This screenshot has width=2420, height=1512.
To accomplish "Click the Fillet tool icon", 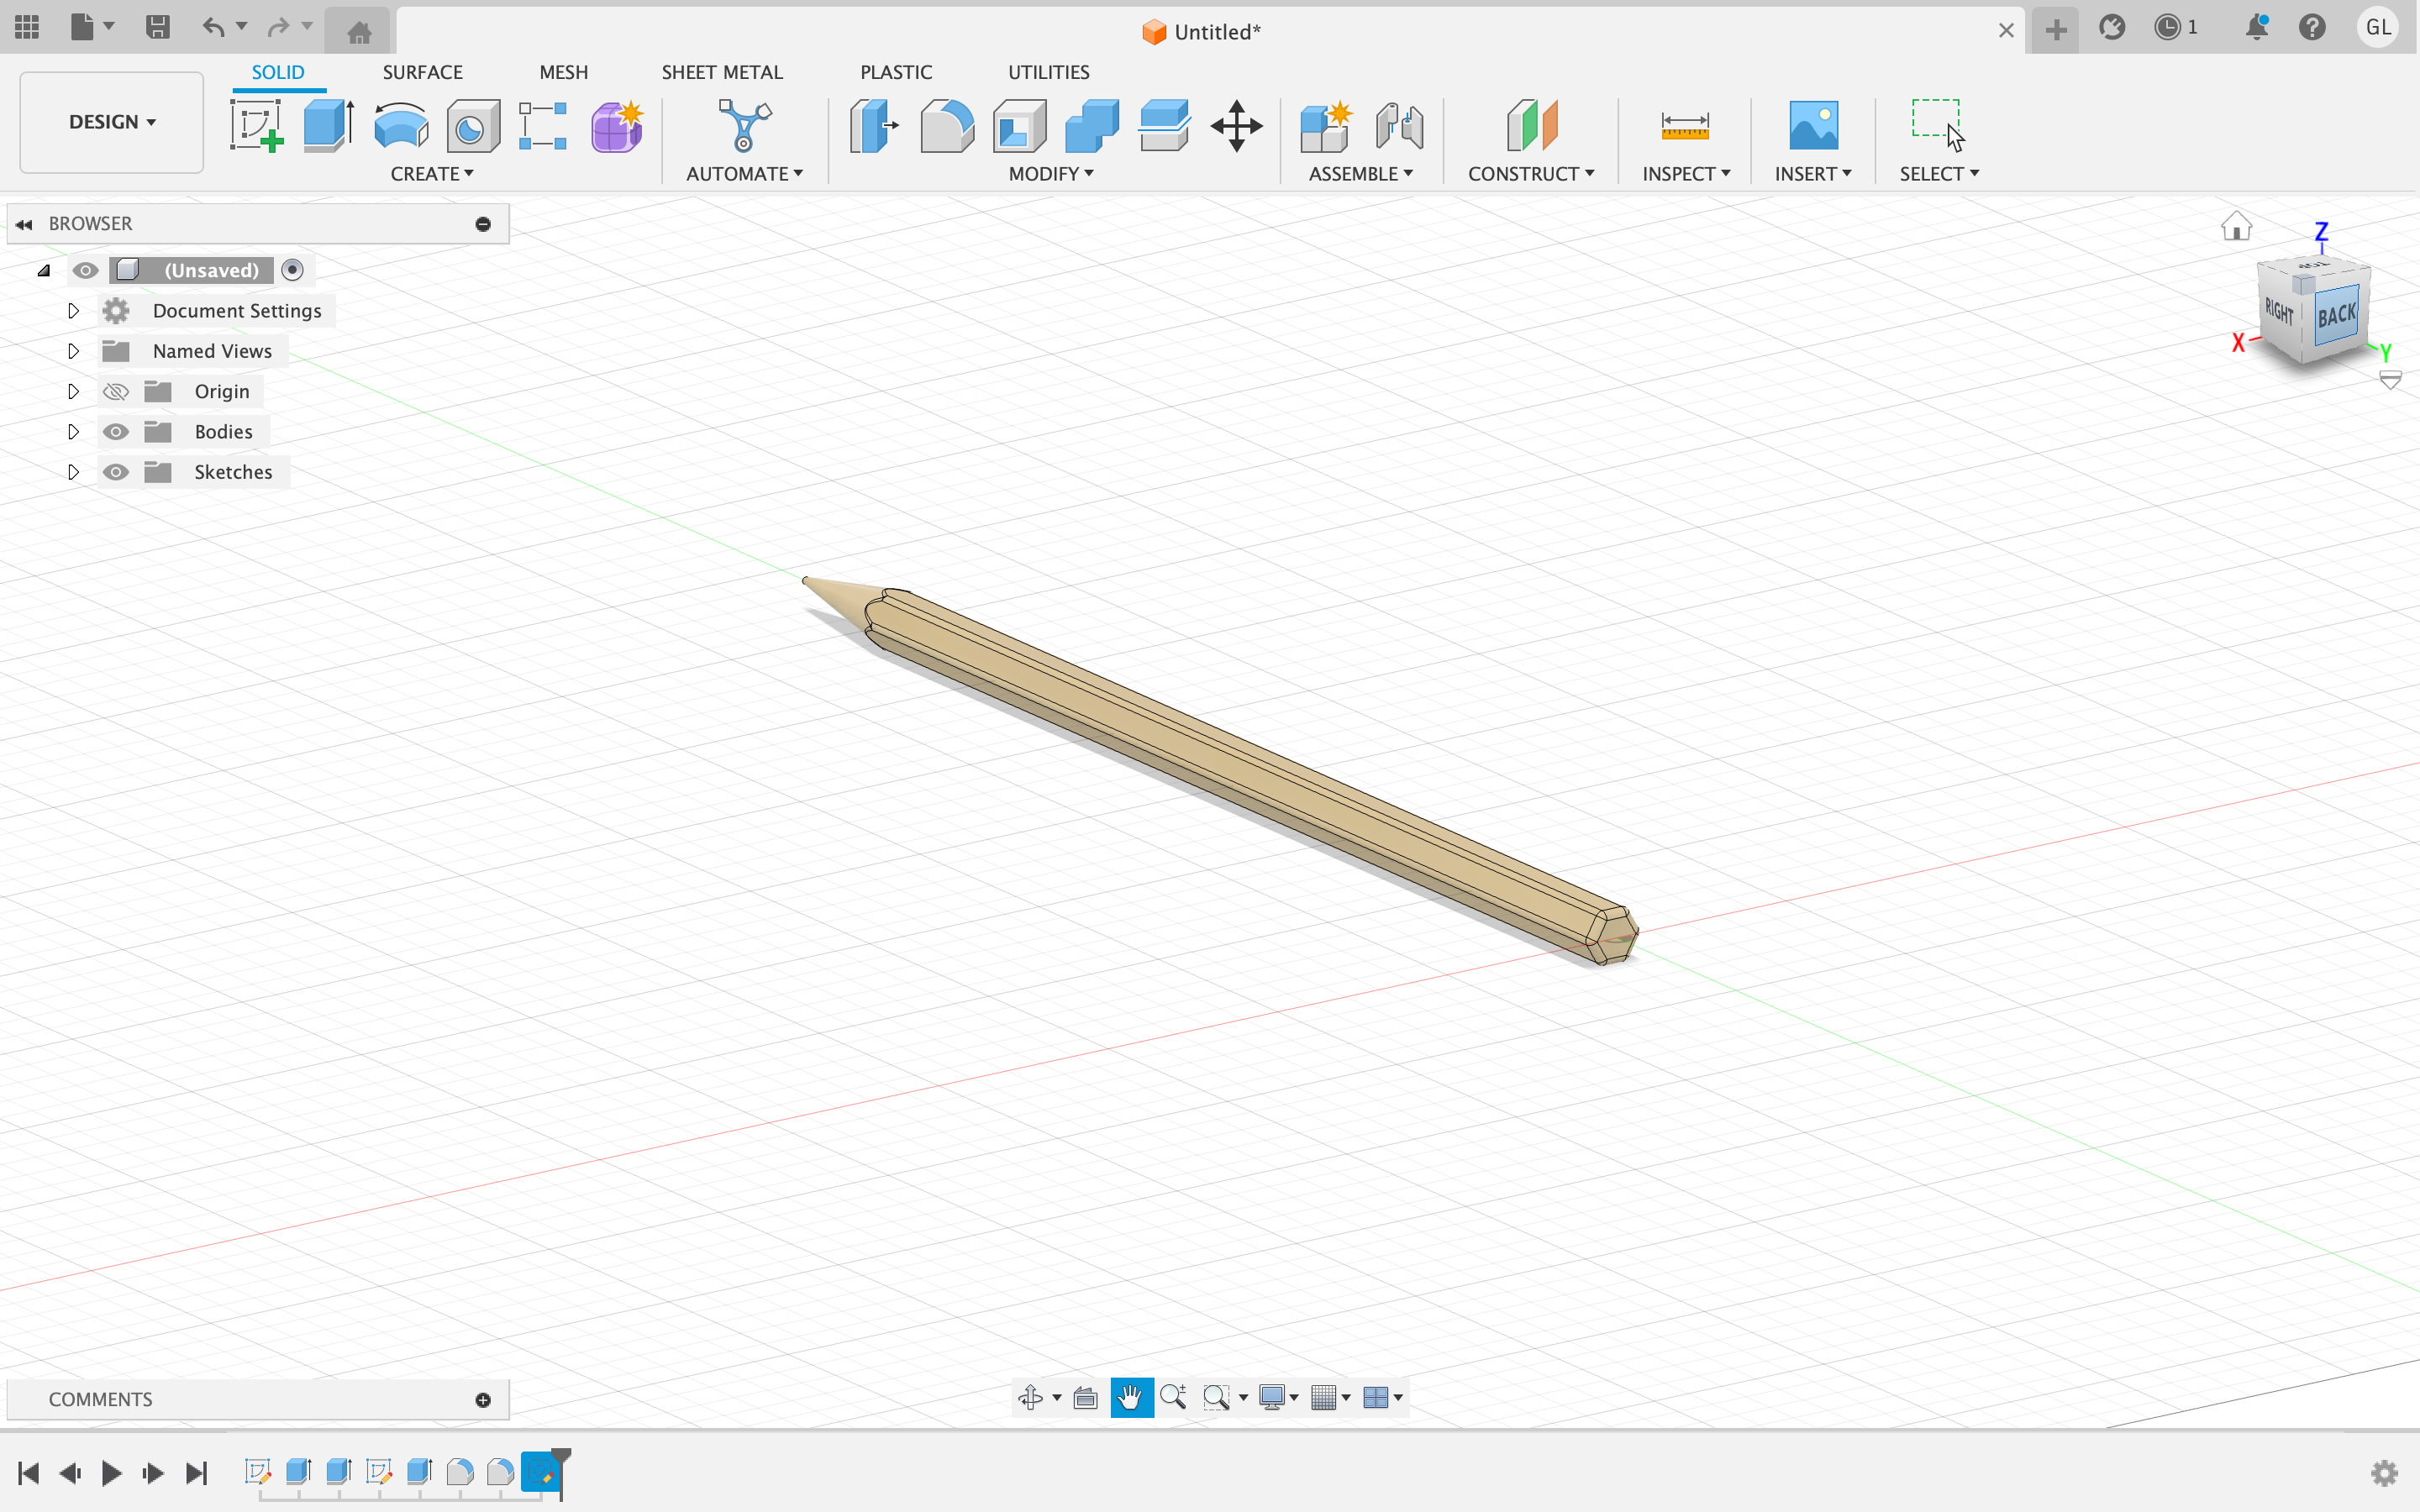I will click(x=946, y=126).
